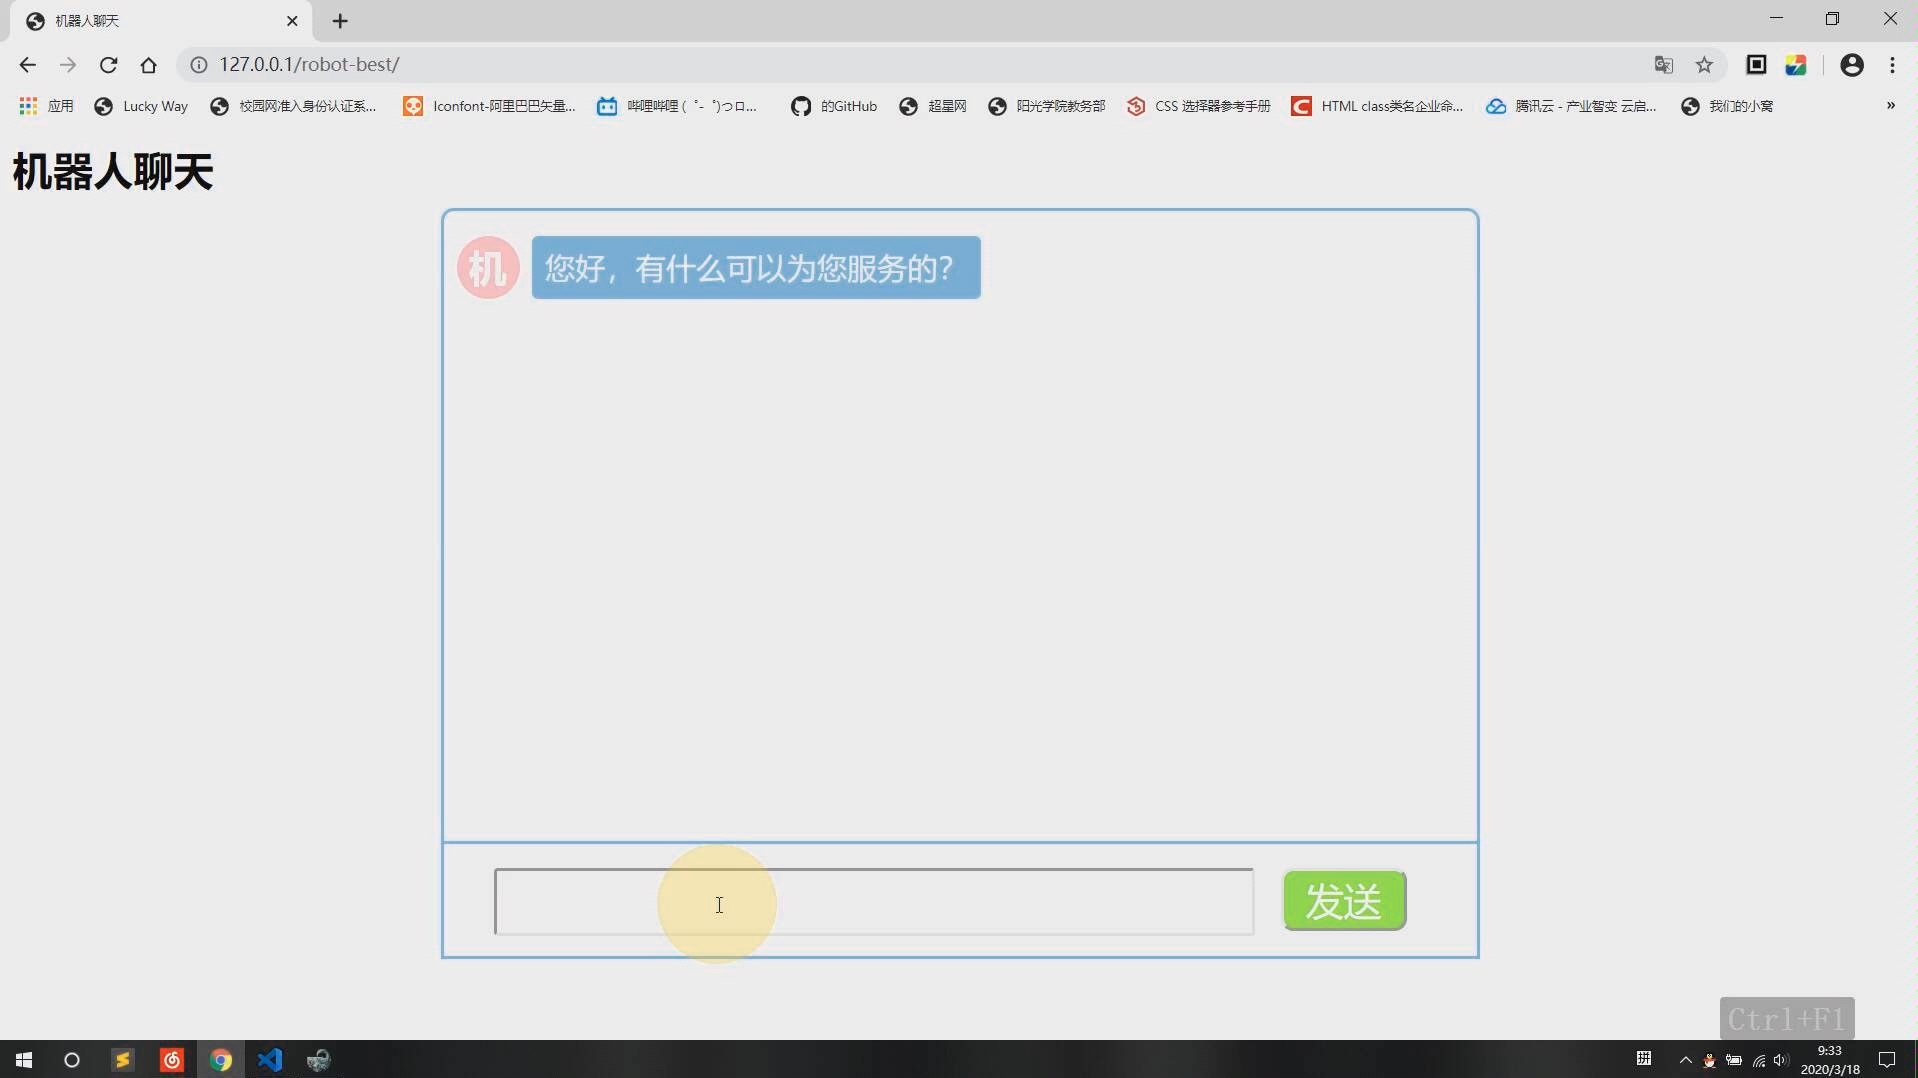Screen dimensions: 1918x1078
Task: Reload the page with the refresh icon
Action: click(108, 65)
